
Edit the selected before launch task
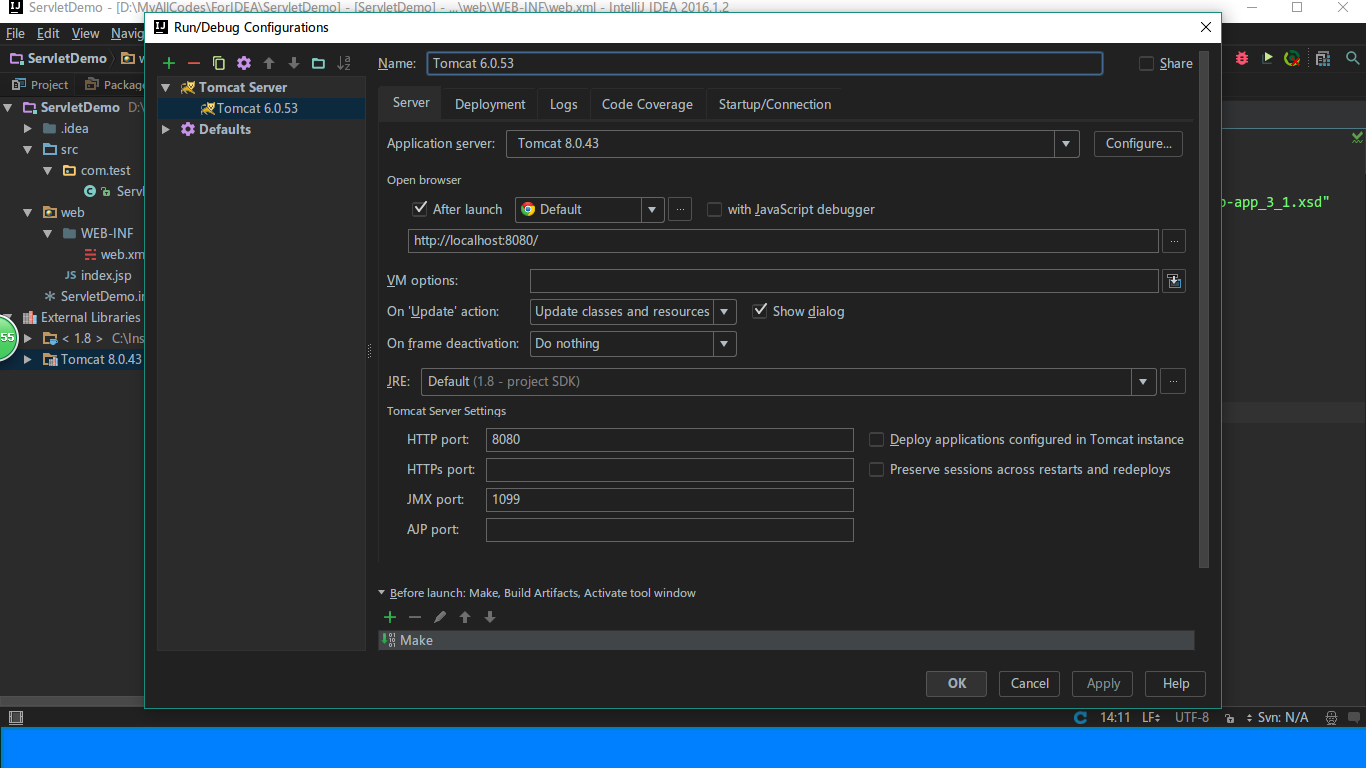[440, 617]
